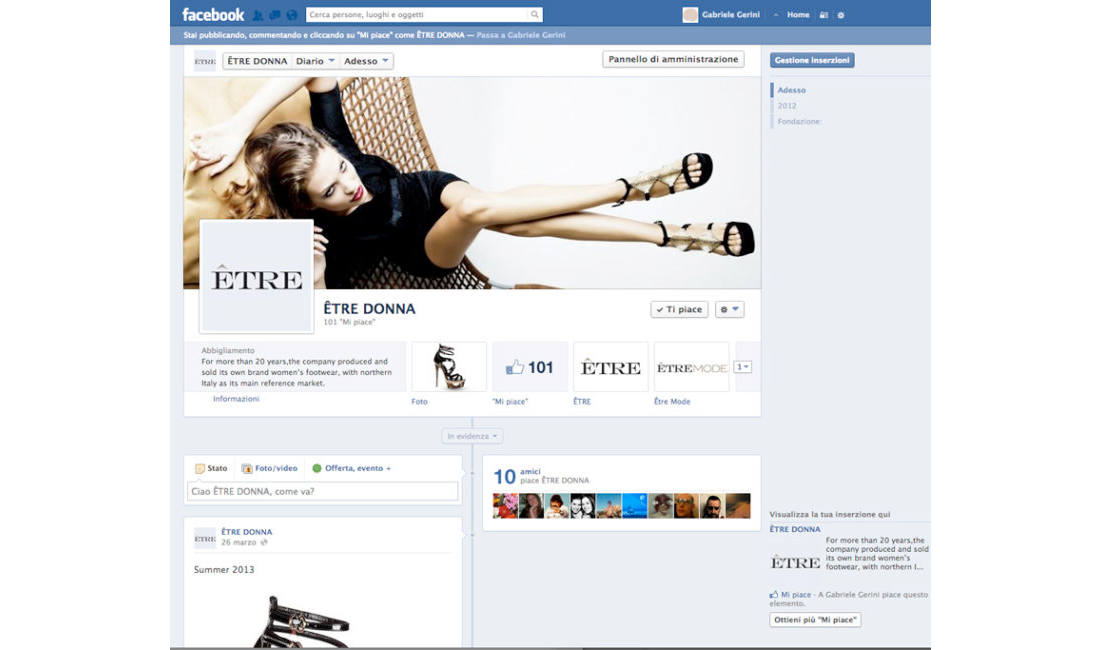1101x650 pixels.
Task: Expand more apps dropdown showing 1
Action: tap(742, 366)
